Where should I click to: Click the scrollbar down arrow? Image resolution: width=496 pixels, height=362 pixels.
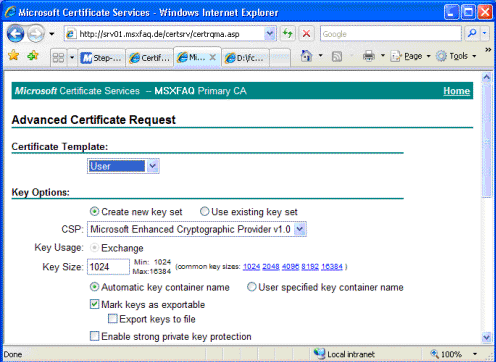coord(487,337)
